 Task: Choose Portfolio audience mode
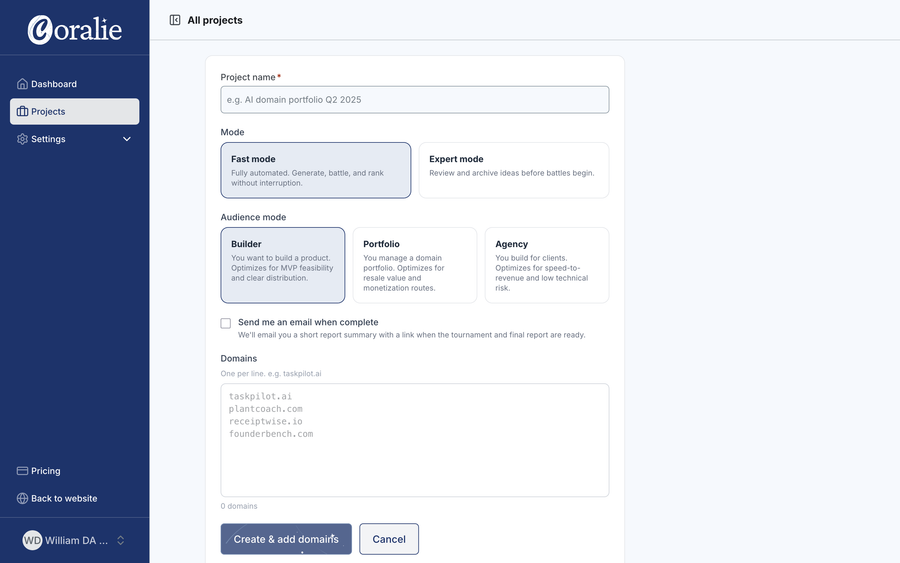(414, 265)
